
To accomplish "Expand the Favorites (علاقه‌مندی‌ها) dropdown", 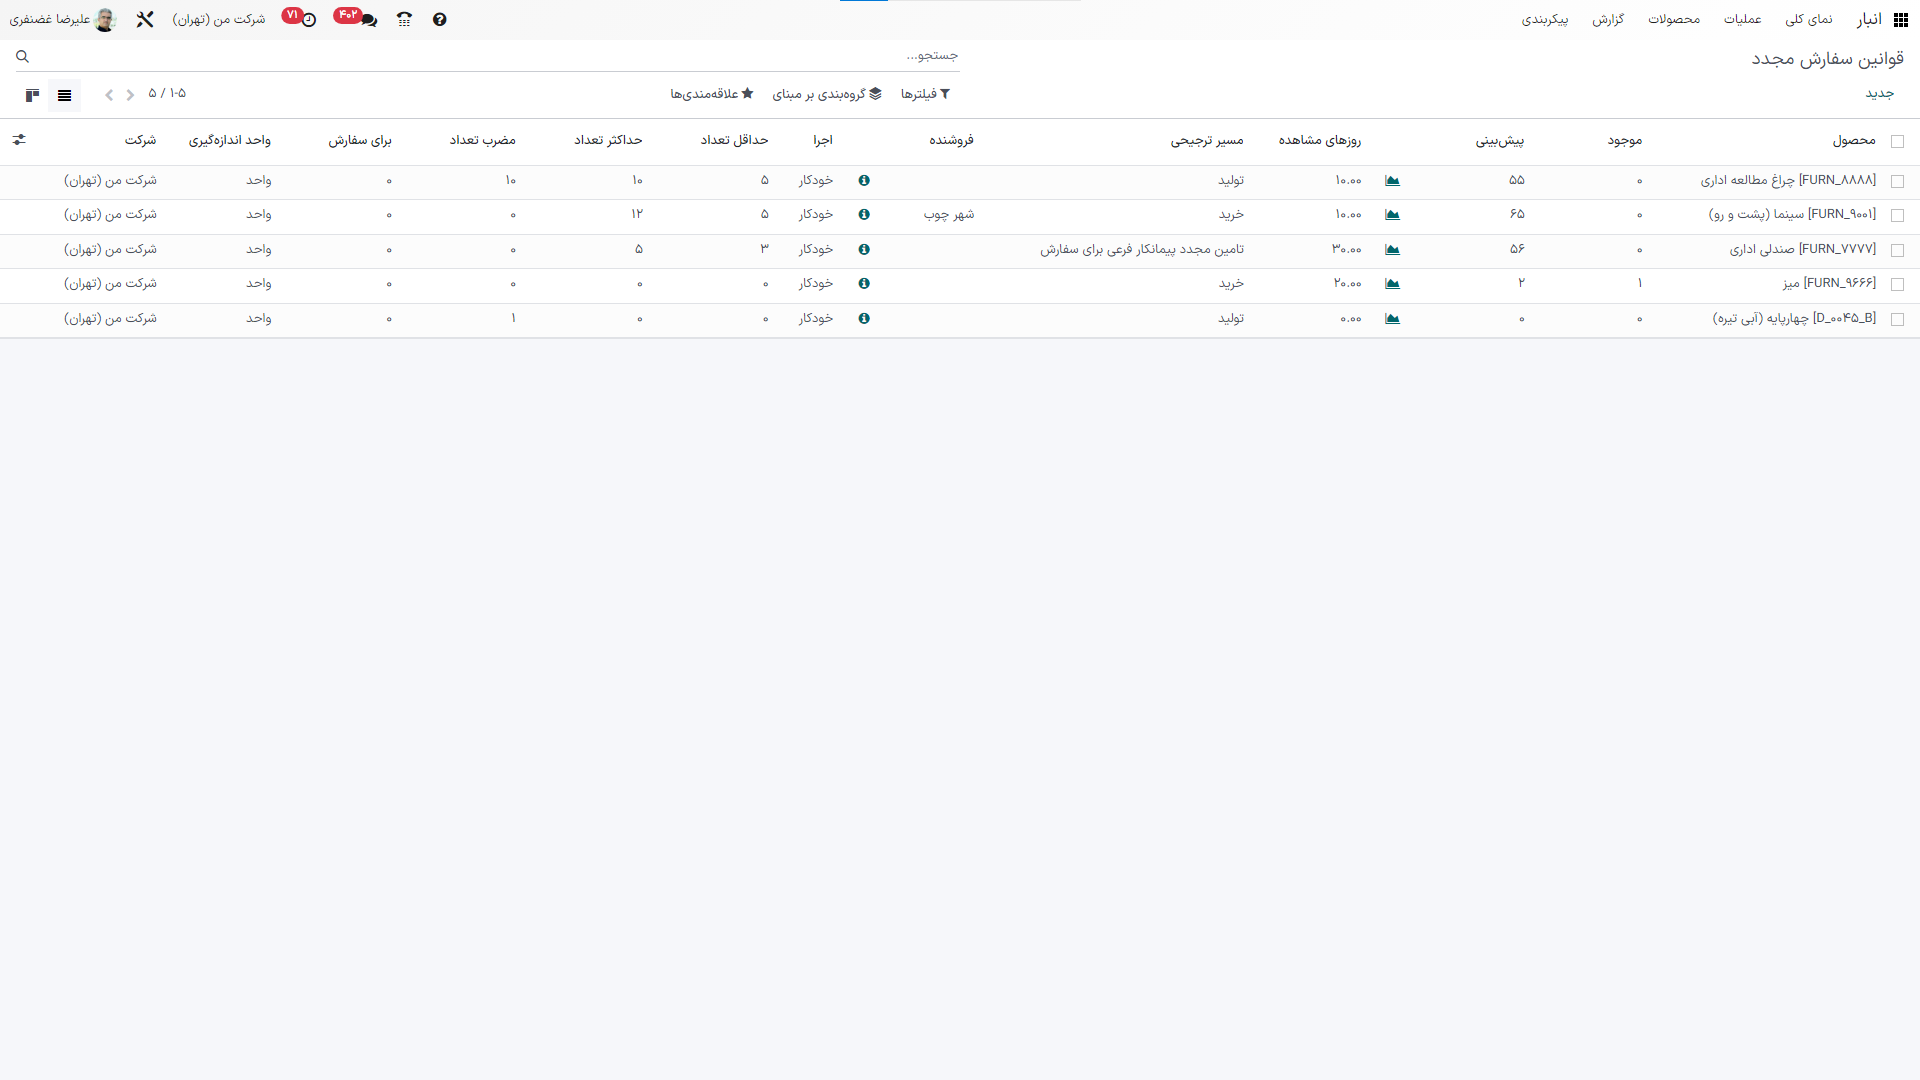I will click(x=711, y=94).
